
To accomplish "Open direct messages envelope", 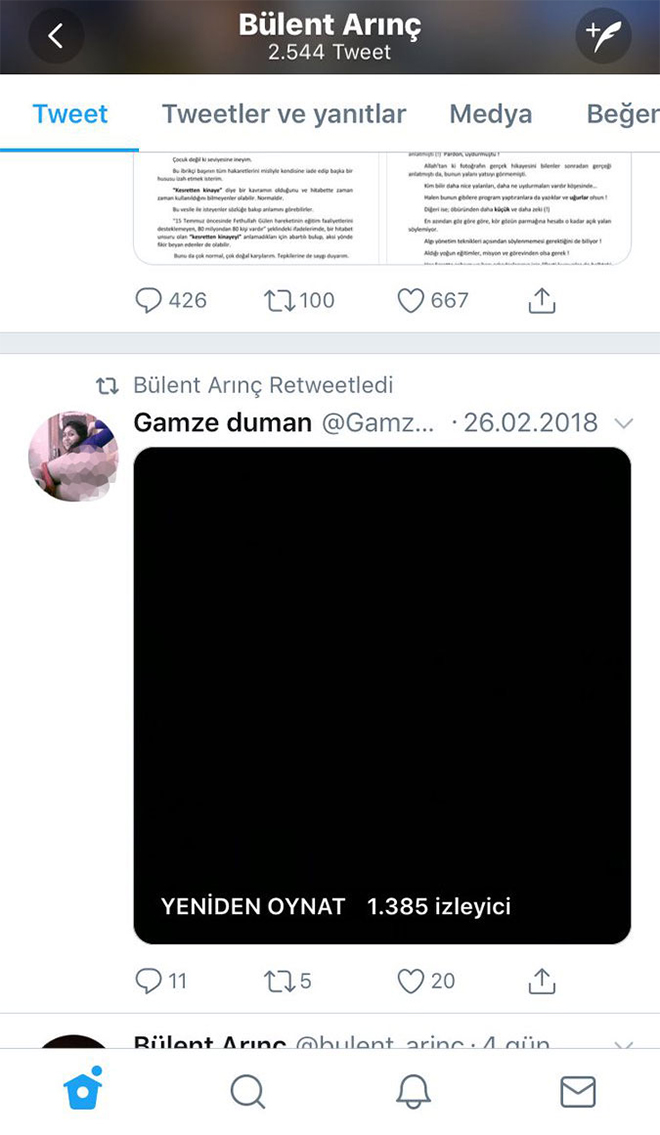I will (577, 1092).
